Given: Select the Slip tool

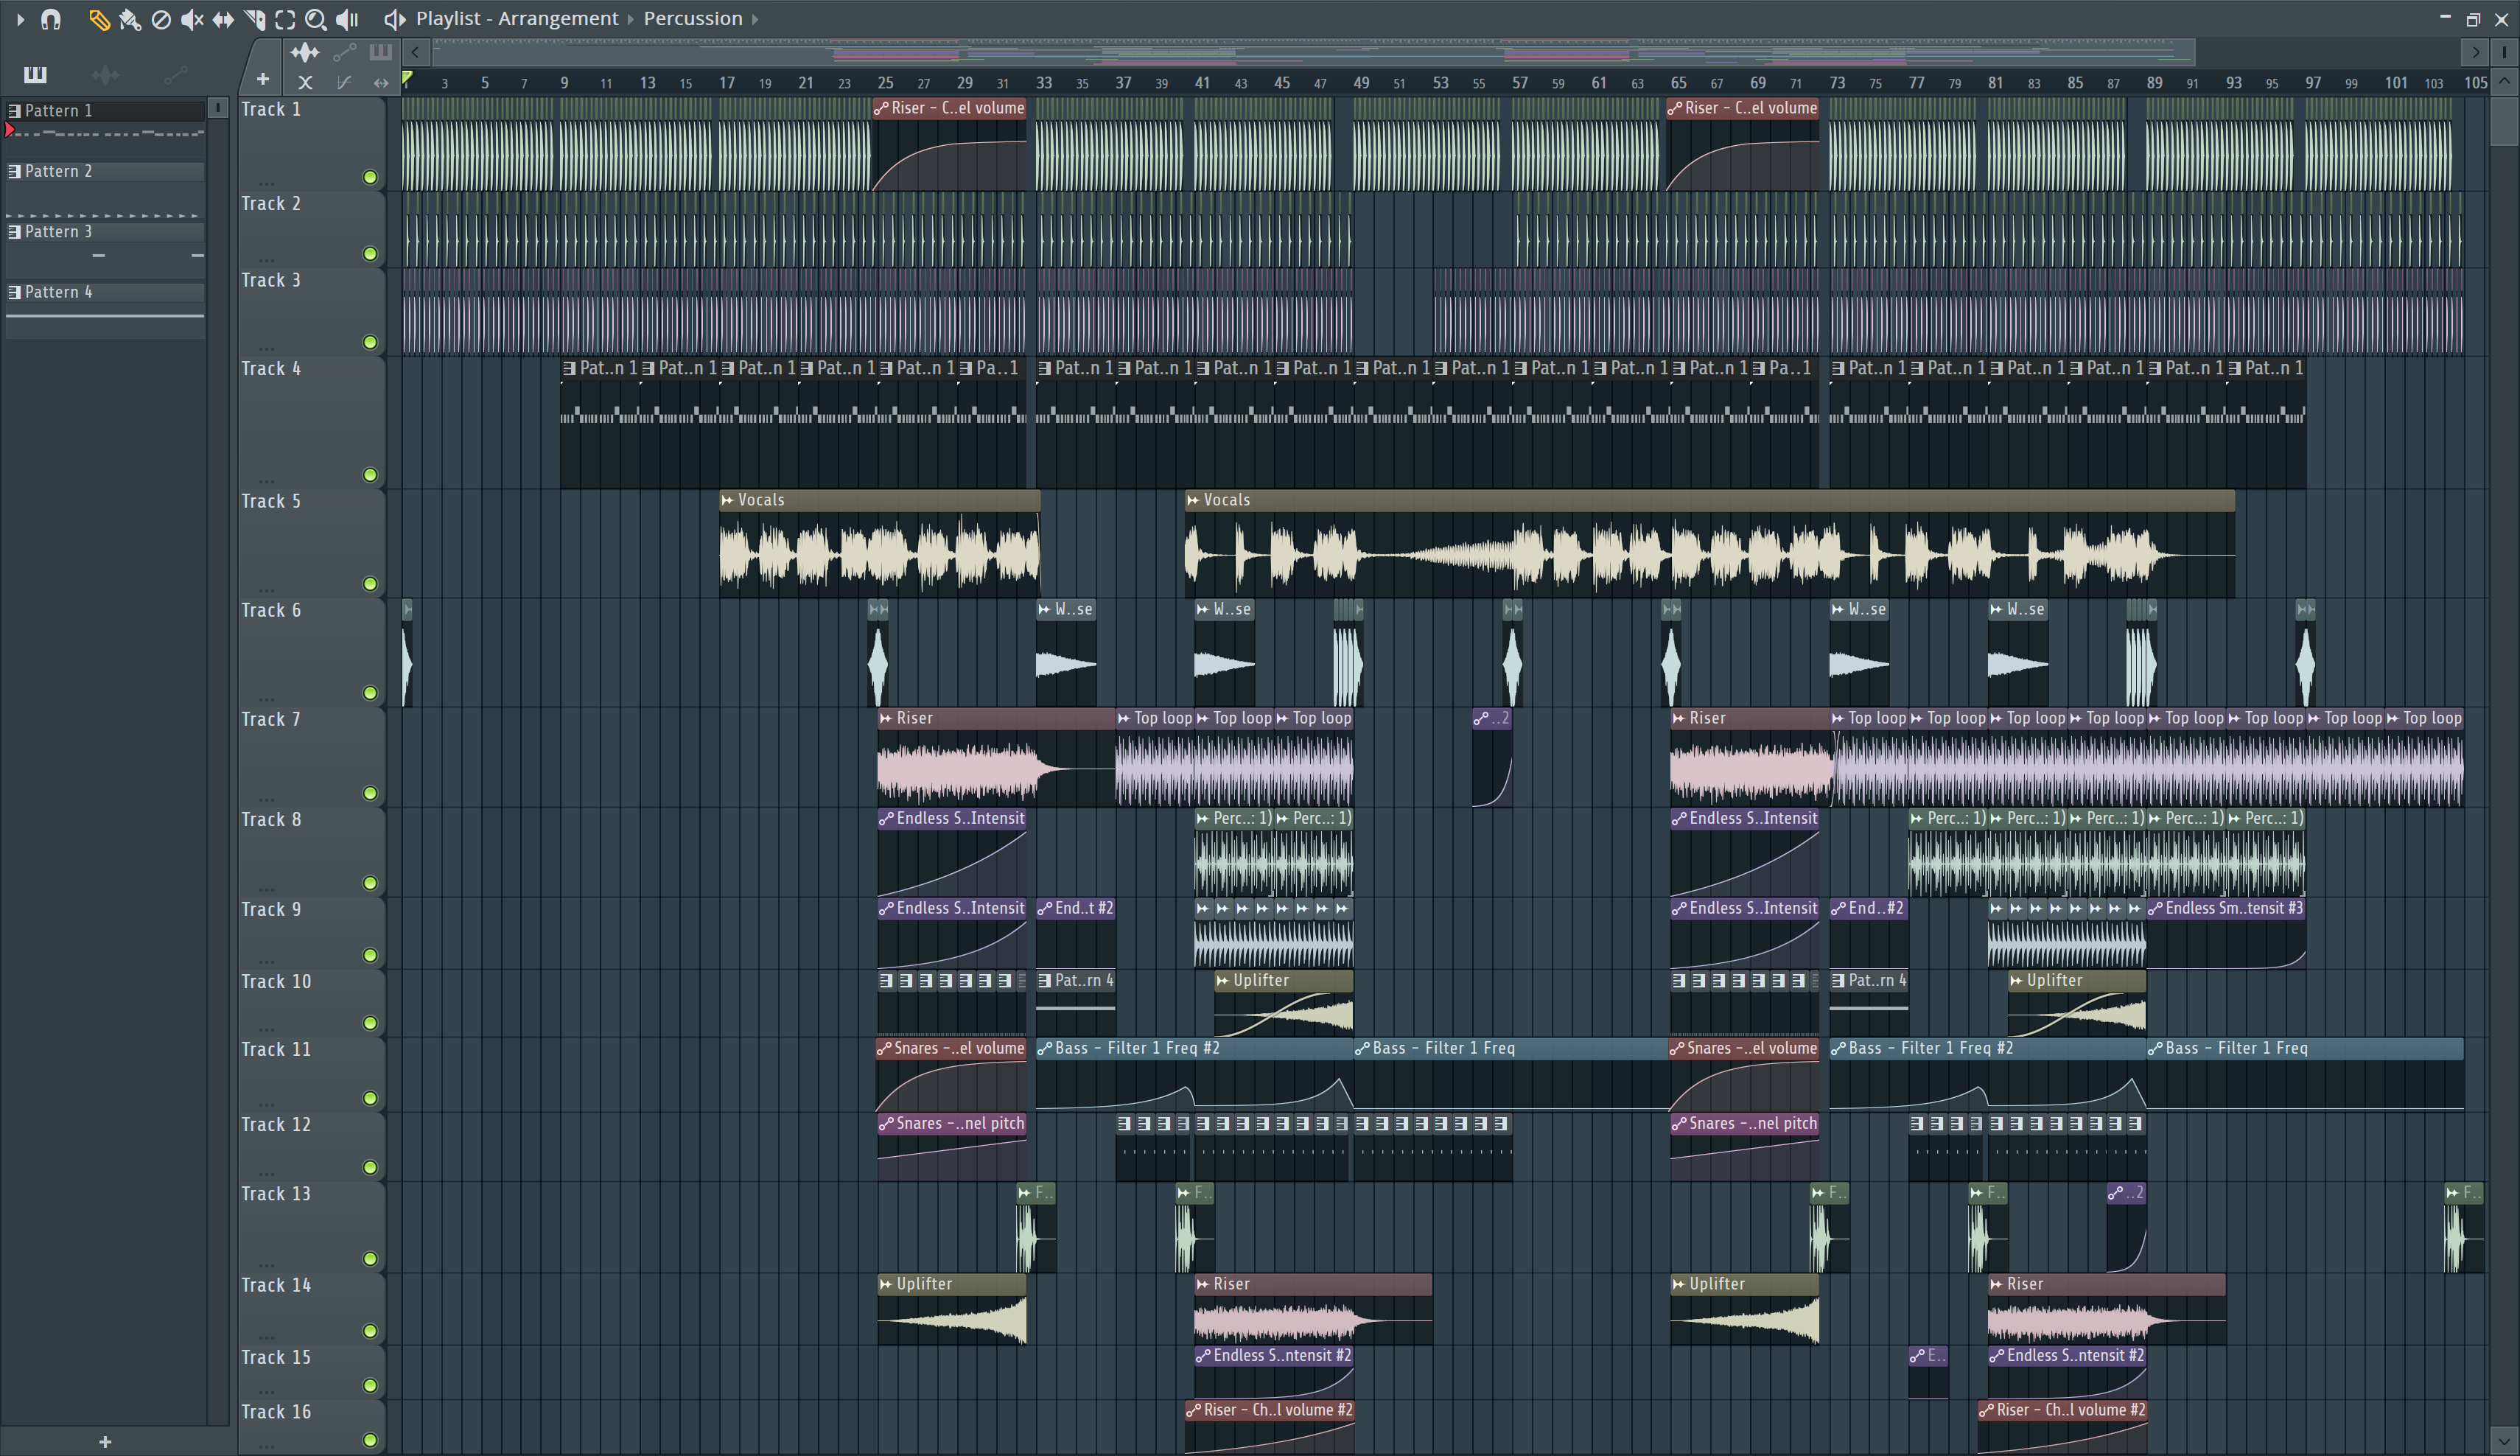Looking at the screenshot, I should 223,19.
